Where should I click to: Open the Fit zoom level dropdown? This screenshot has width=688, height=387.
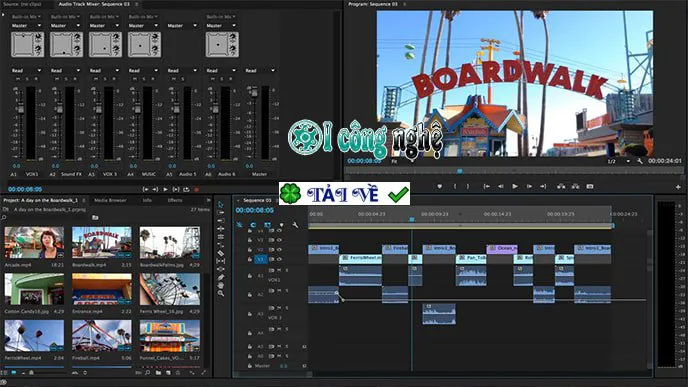tap(401, 161)
